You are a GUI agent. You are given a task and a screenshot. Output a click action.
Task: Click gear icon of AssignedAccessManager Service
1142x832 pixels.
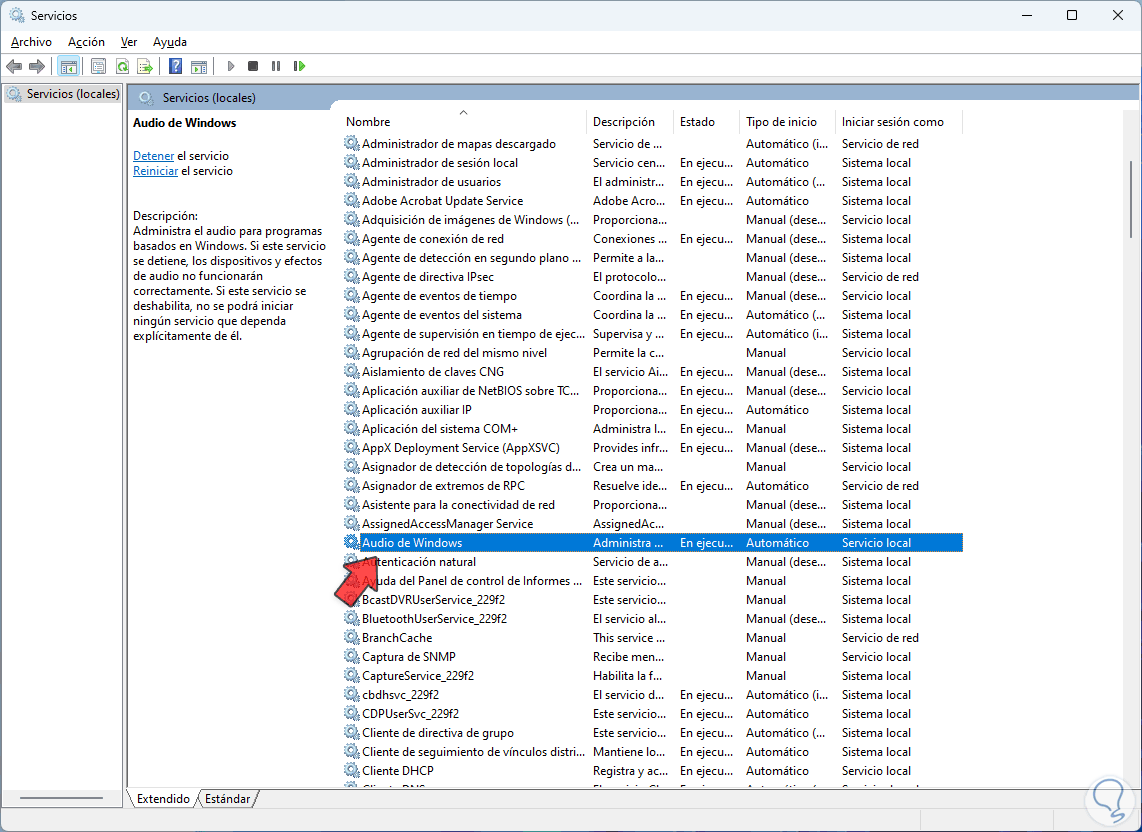(352, 523)
